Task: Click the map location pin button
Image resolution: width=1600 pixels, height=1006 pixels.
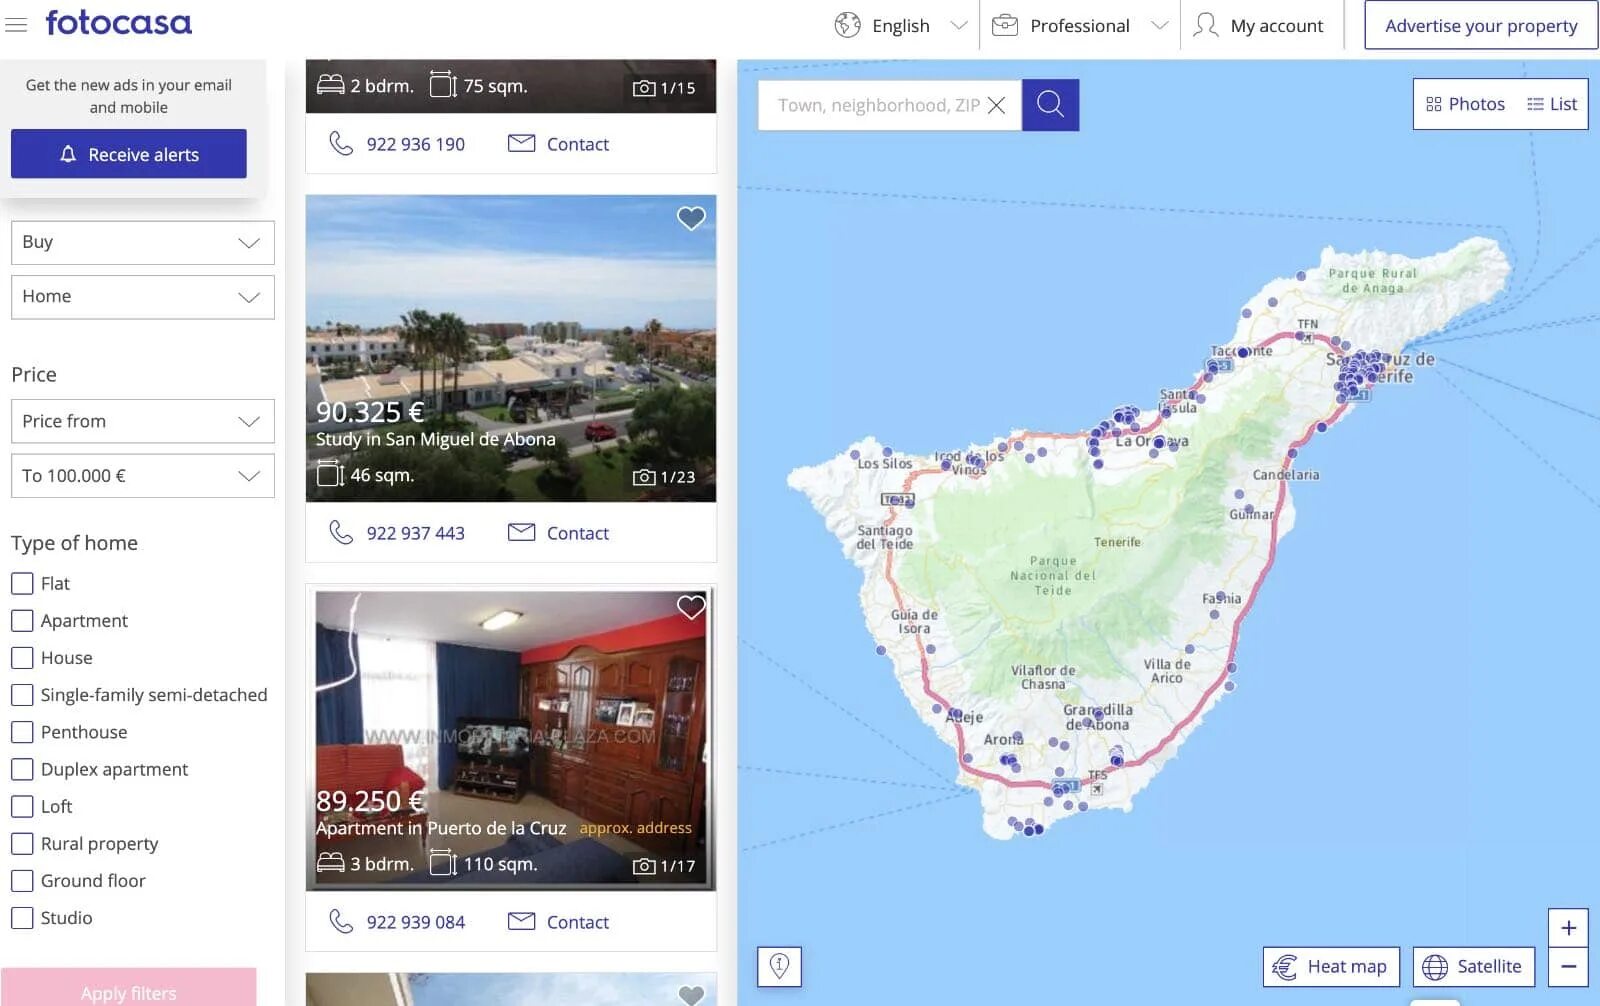Action: click(779, 966)
